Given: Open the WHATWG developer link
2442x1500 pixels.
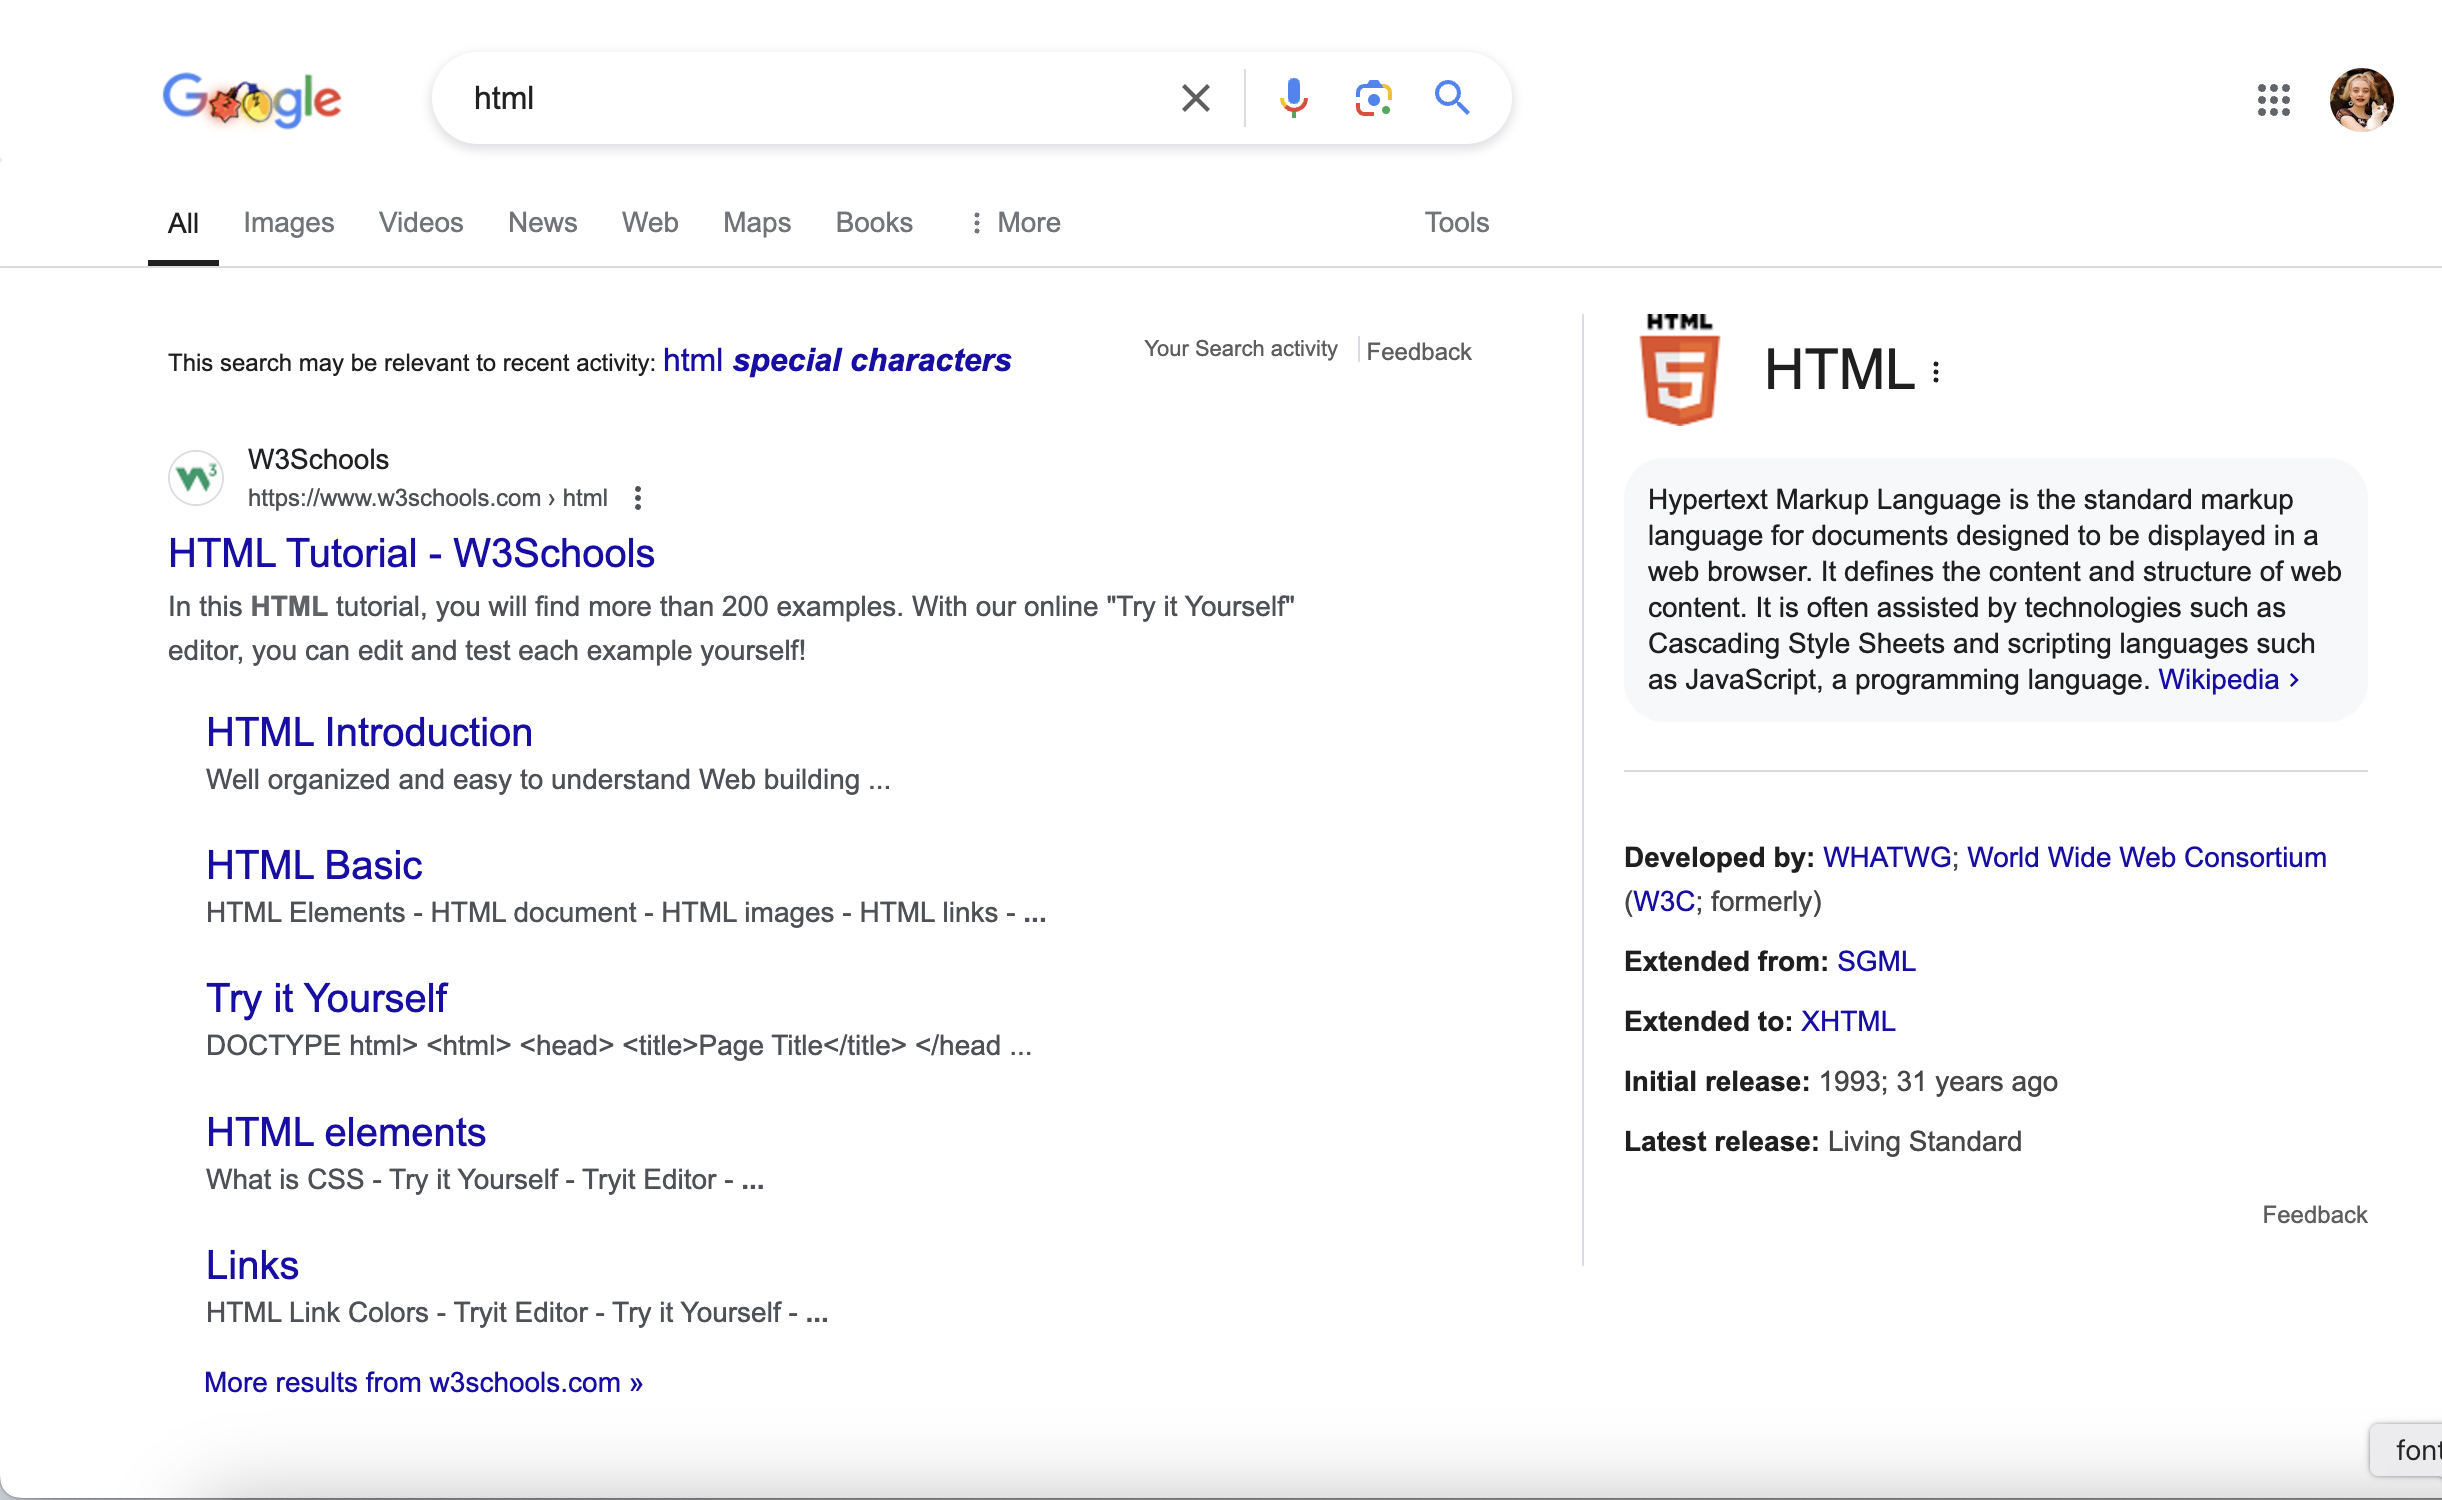Looking at the screenshot, I should tap(1887, 858).
